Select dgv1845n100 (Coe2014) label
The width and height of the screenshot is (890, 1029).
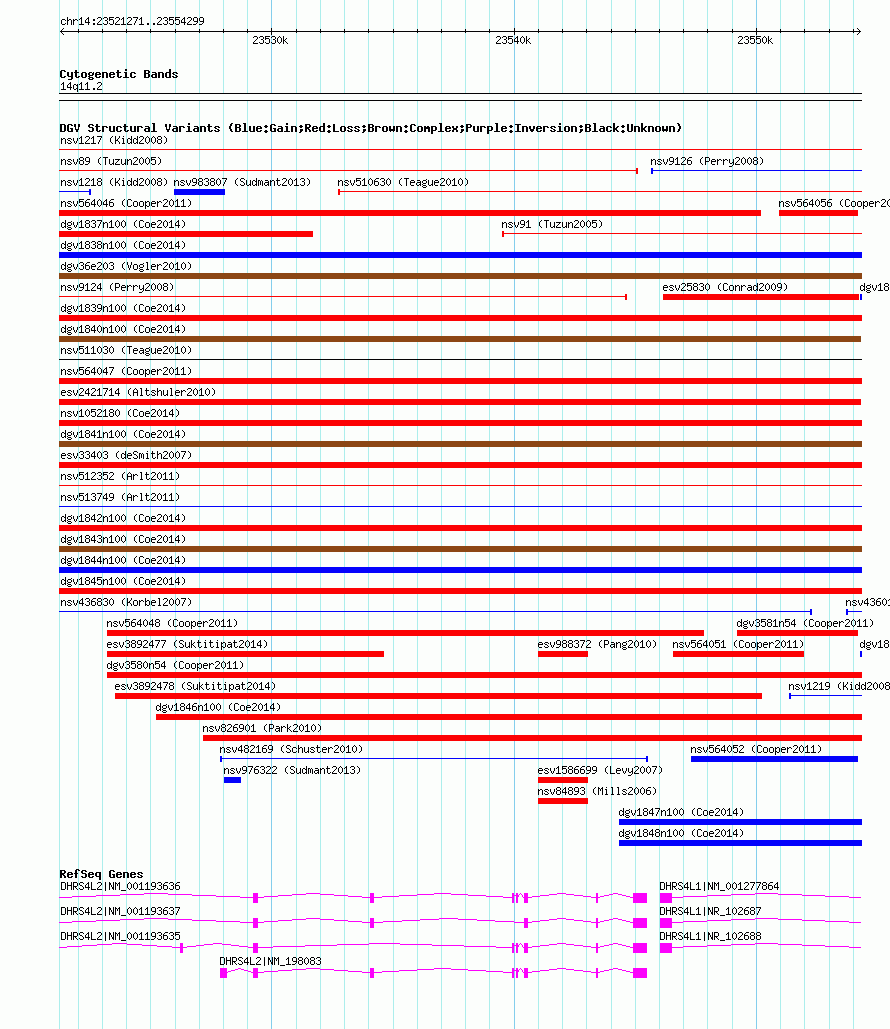coord(123,581)
